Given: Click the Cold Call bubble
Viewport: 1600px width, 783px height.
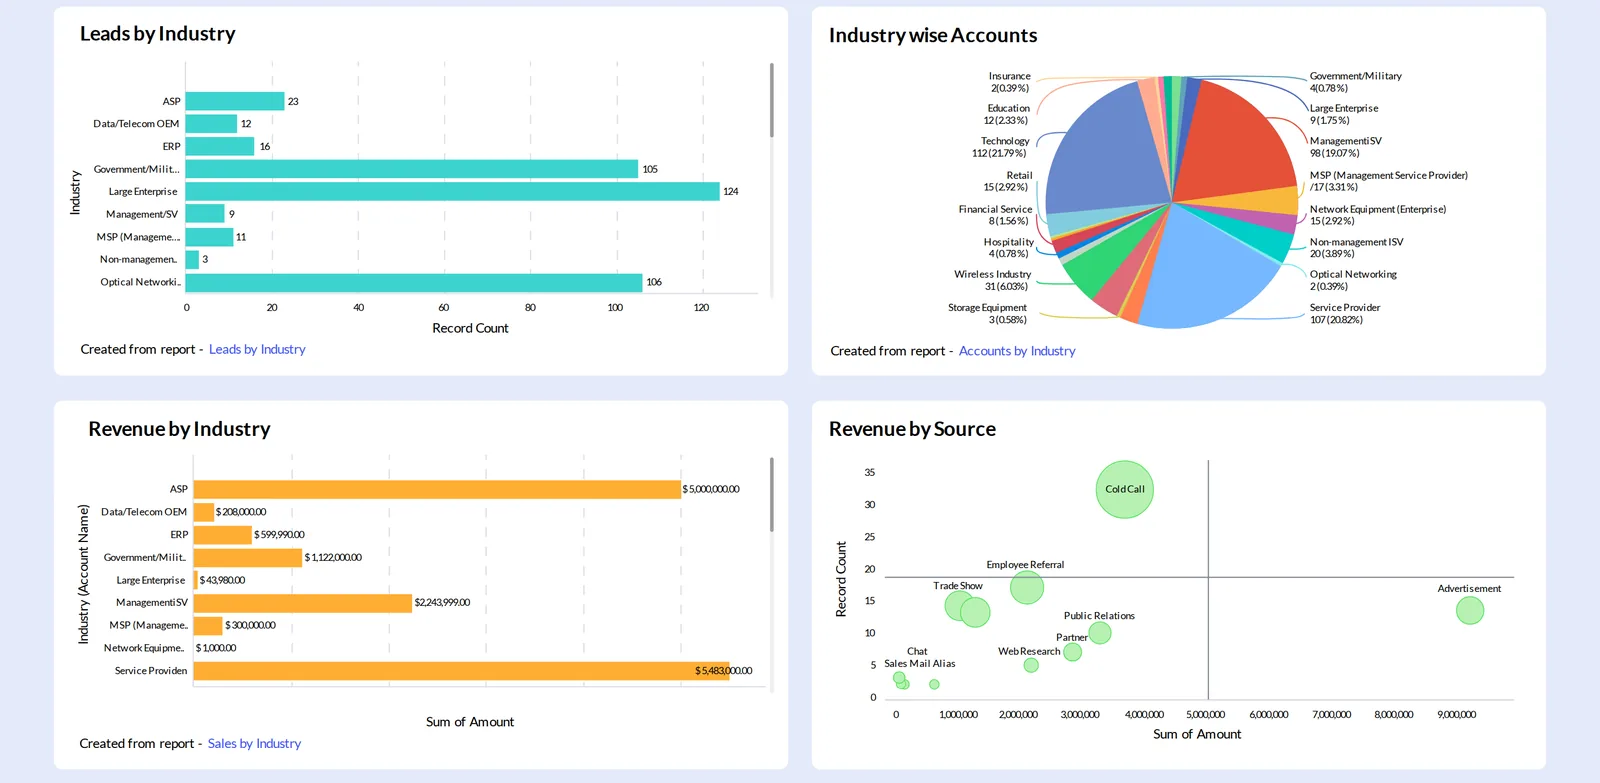Looking at the screenshot, I should (x=1125, y=489).
